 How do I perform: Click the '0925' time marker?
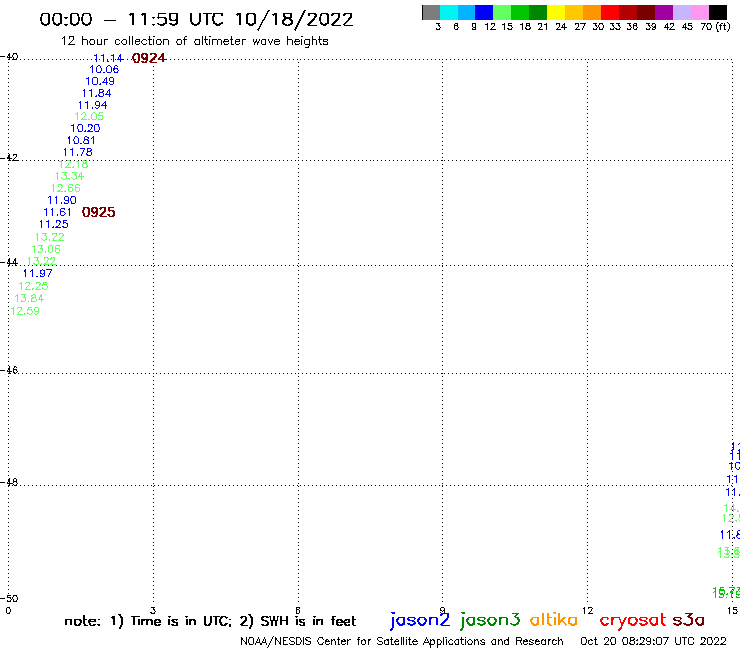98,212
